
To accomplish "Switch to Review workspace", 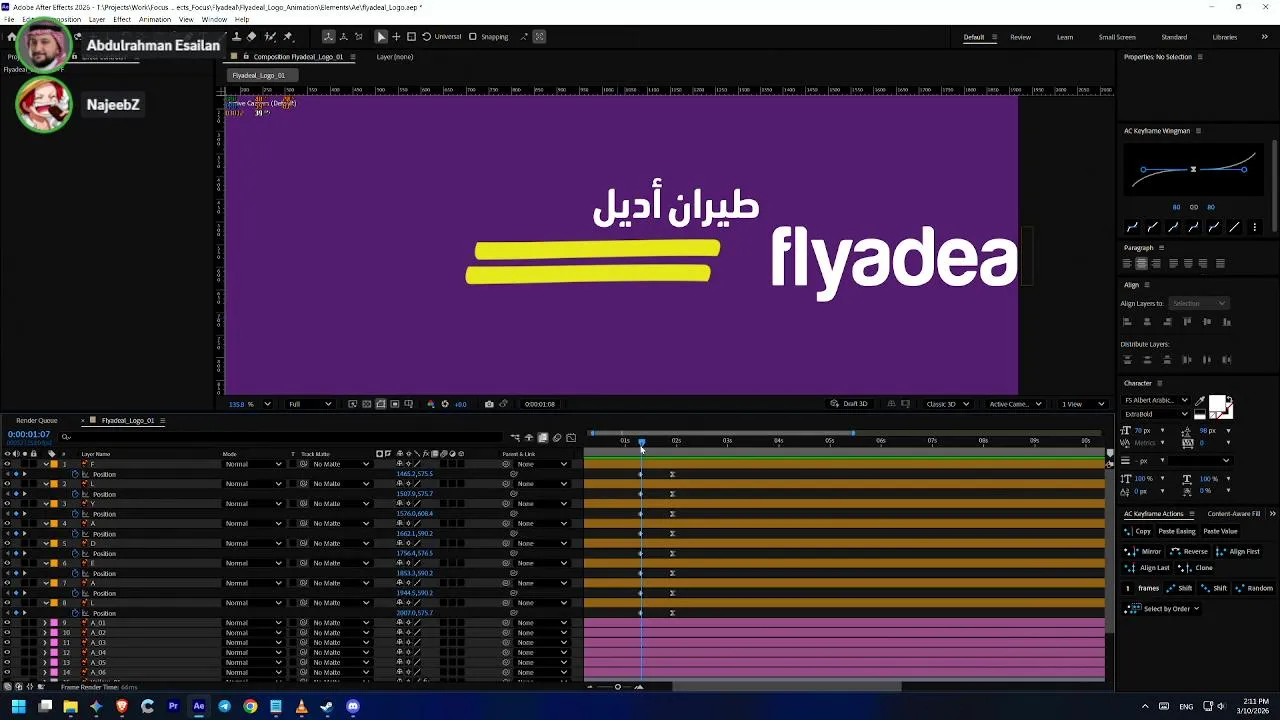I will 1020,37.
